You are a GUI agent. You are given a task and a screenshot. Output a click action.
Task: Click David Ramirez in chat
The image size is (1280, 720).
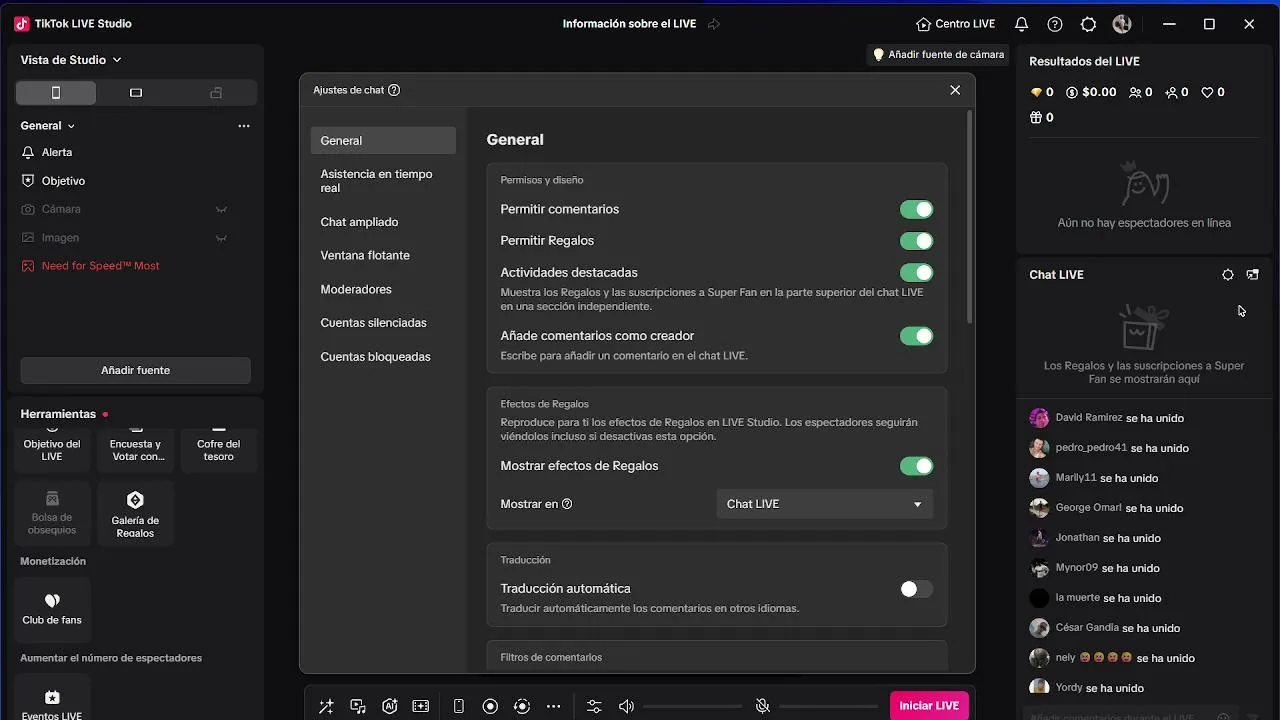(1089, 418)
